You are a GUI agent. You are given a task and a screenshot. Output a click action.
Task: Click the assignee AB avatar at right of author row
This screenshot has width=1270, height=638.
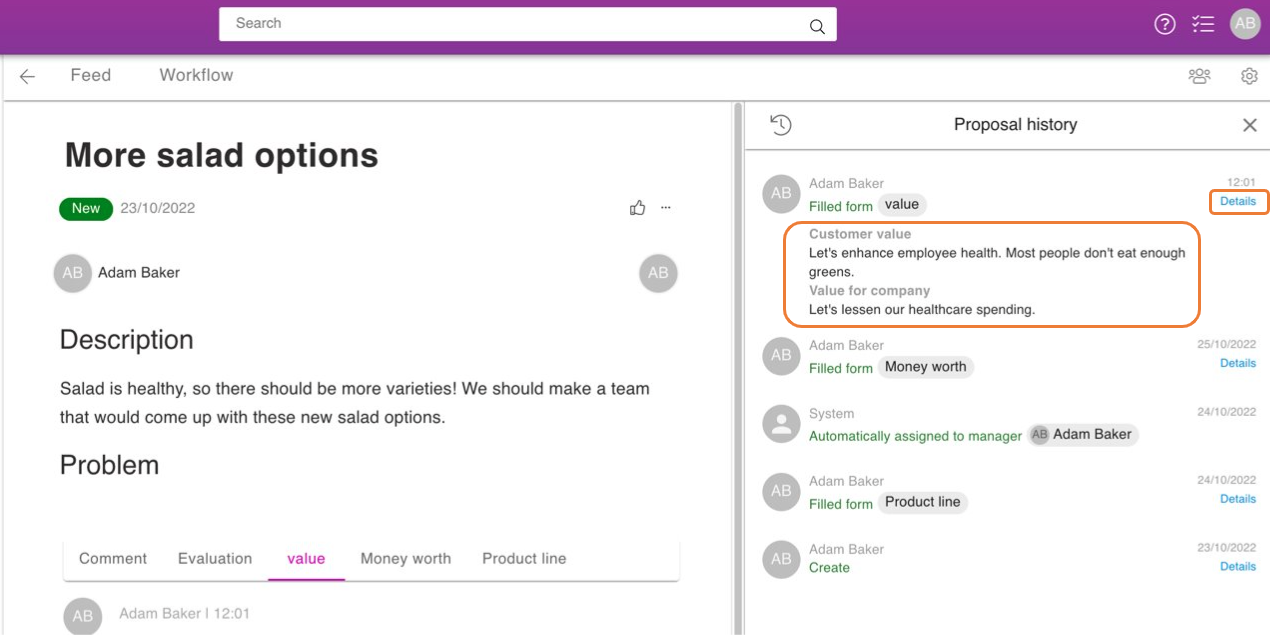658,273
